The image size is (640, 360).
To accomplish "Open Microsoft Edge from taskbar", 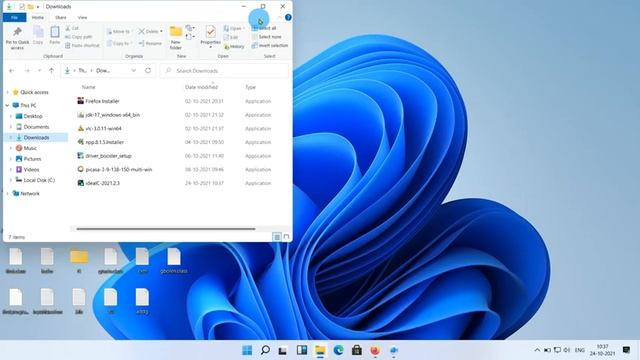I will [x=338, y=350].
